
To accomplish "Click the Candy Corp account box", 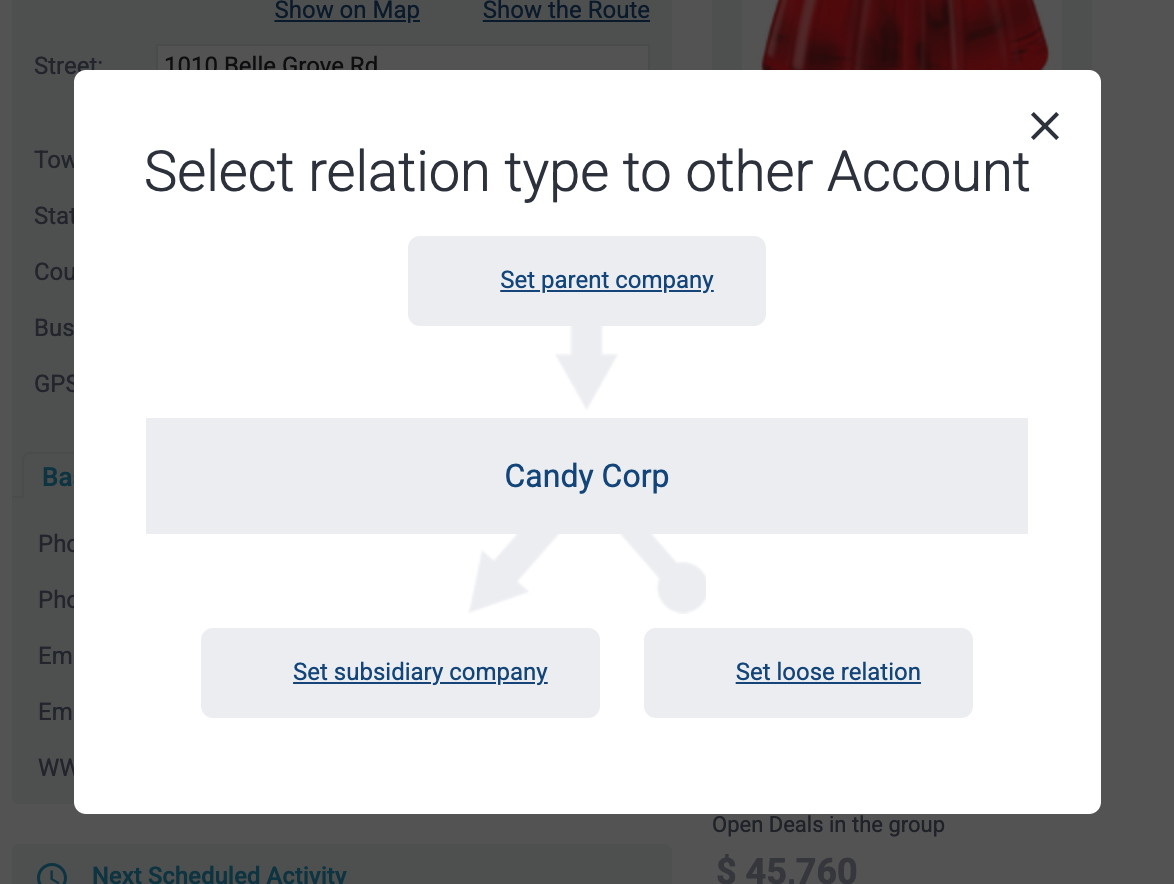I will pos(586,476).
